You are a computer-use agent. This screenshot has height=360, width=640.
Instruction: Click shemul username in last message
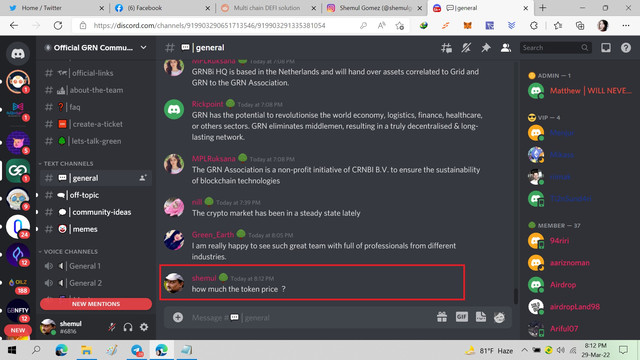[x=204, y=278]
